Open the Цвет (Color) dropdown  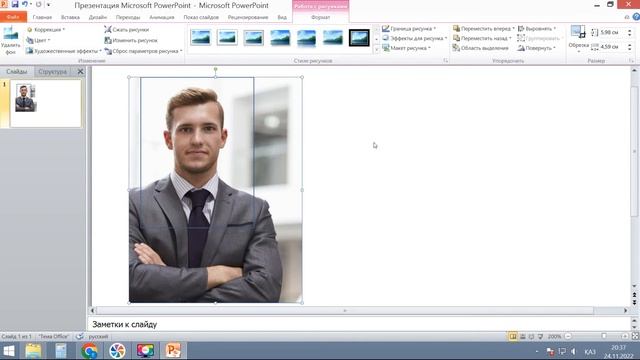click(x=38, y=40)
